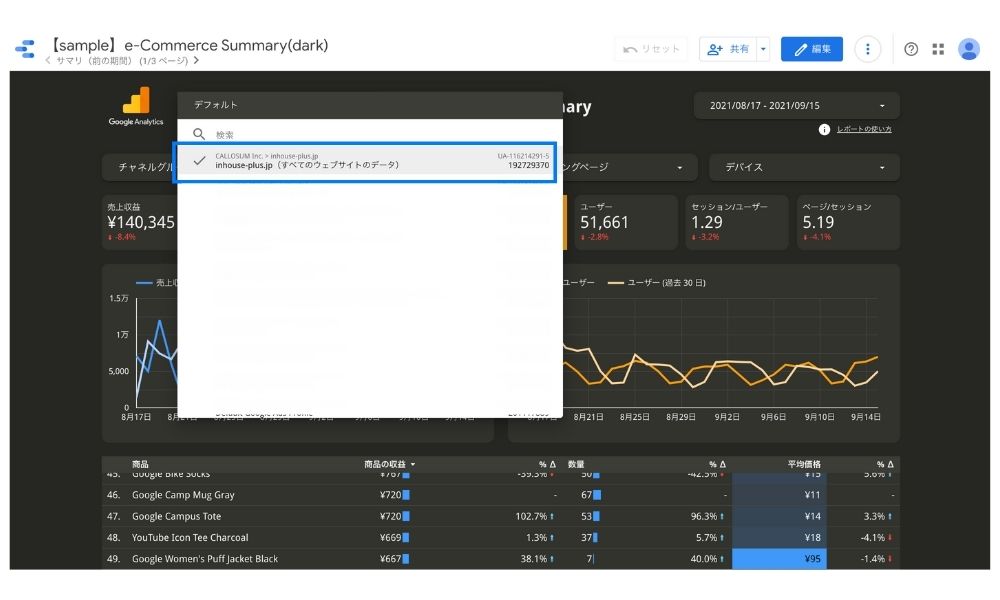Image resolution: width=1000 pixels, height=600 pixels.
Task: Click the search magnifier icon
Action: [199, 134]
